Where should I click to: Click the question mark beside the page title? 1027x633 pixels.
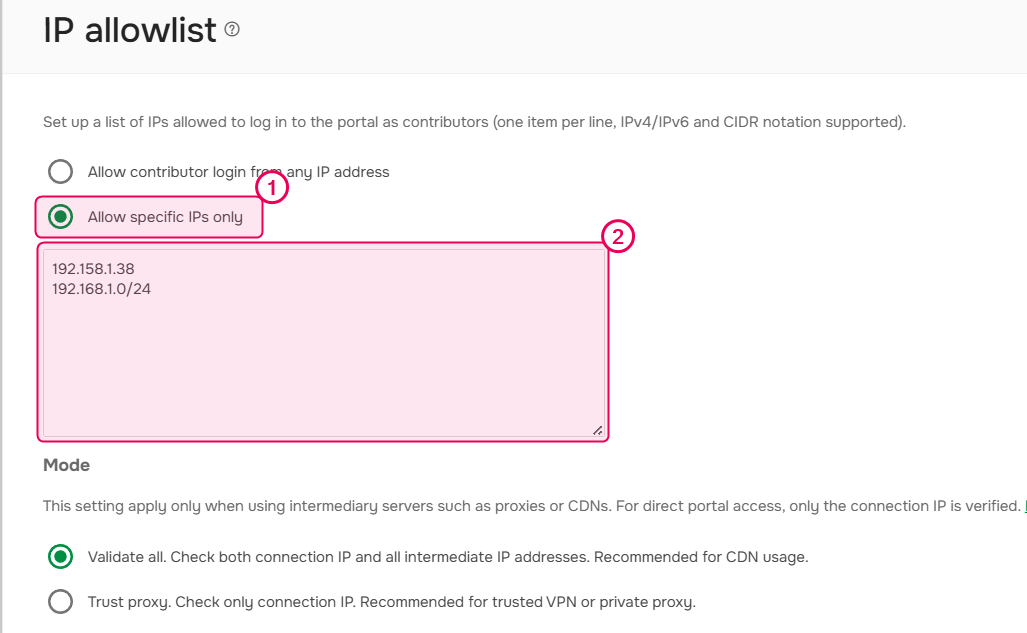[231, 29]
